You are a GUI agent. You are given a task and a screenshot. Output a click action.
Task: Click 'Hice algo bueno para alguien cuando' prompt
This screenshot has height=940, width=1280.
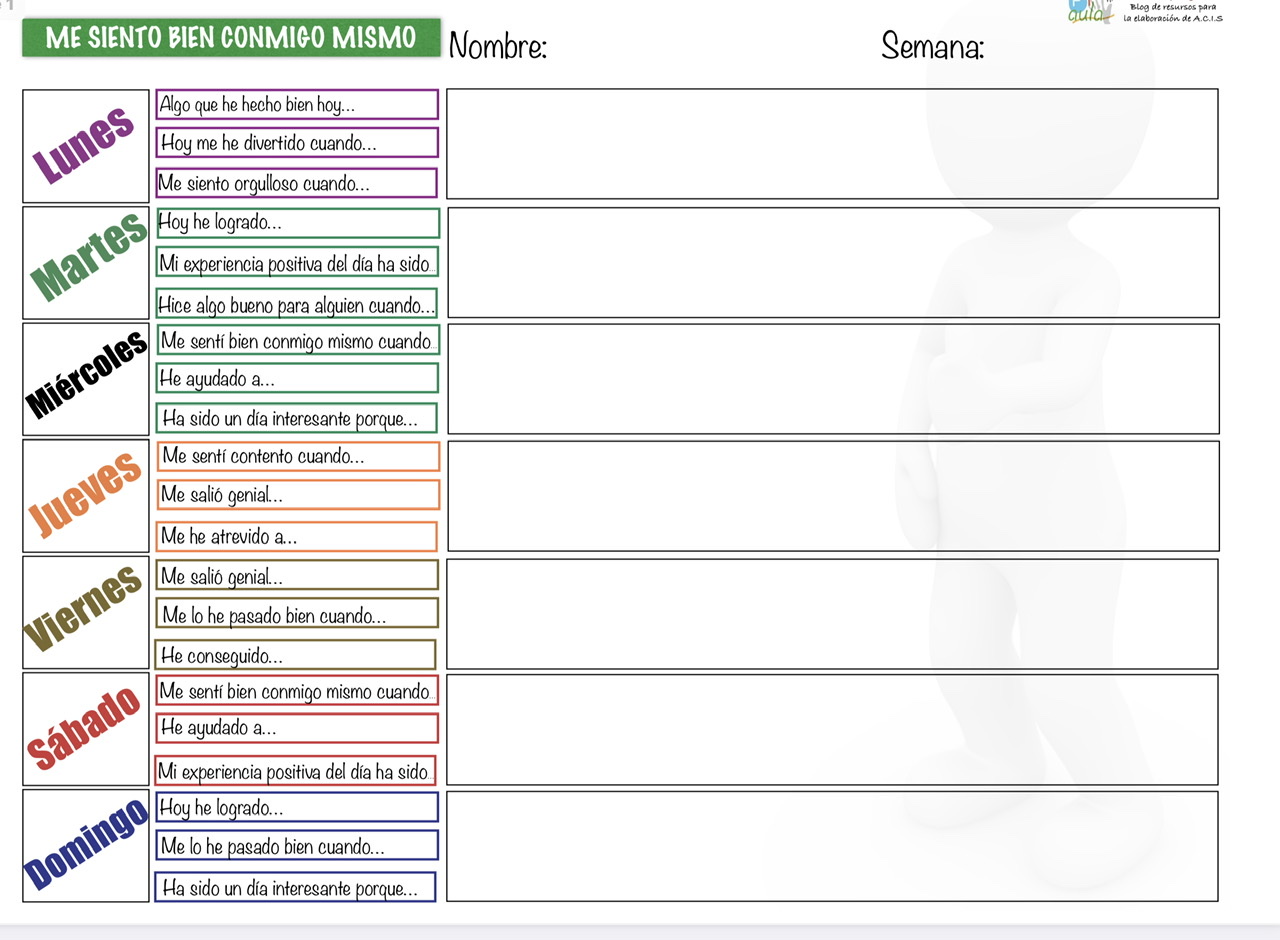(x=297, y=304)
